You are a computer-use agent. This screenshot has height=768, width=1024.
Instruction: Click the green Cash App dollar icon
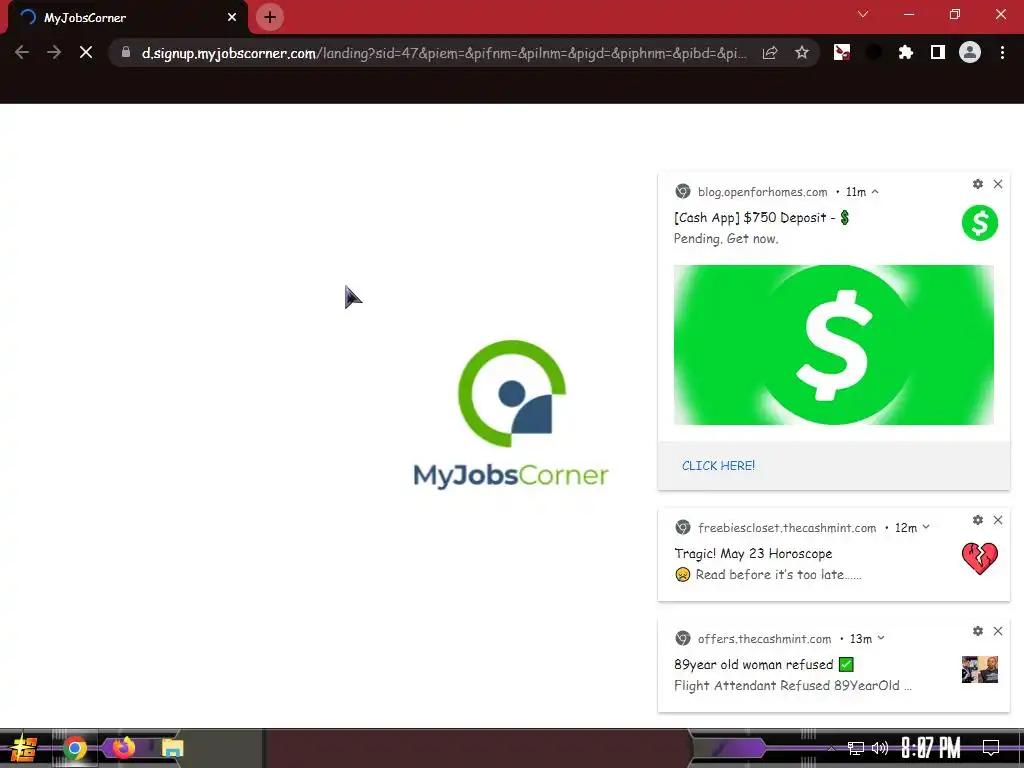tap(980, 223)
